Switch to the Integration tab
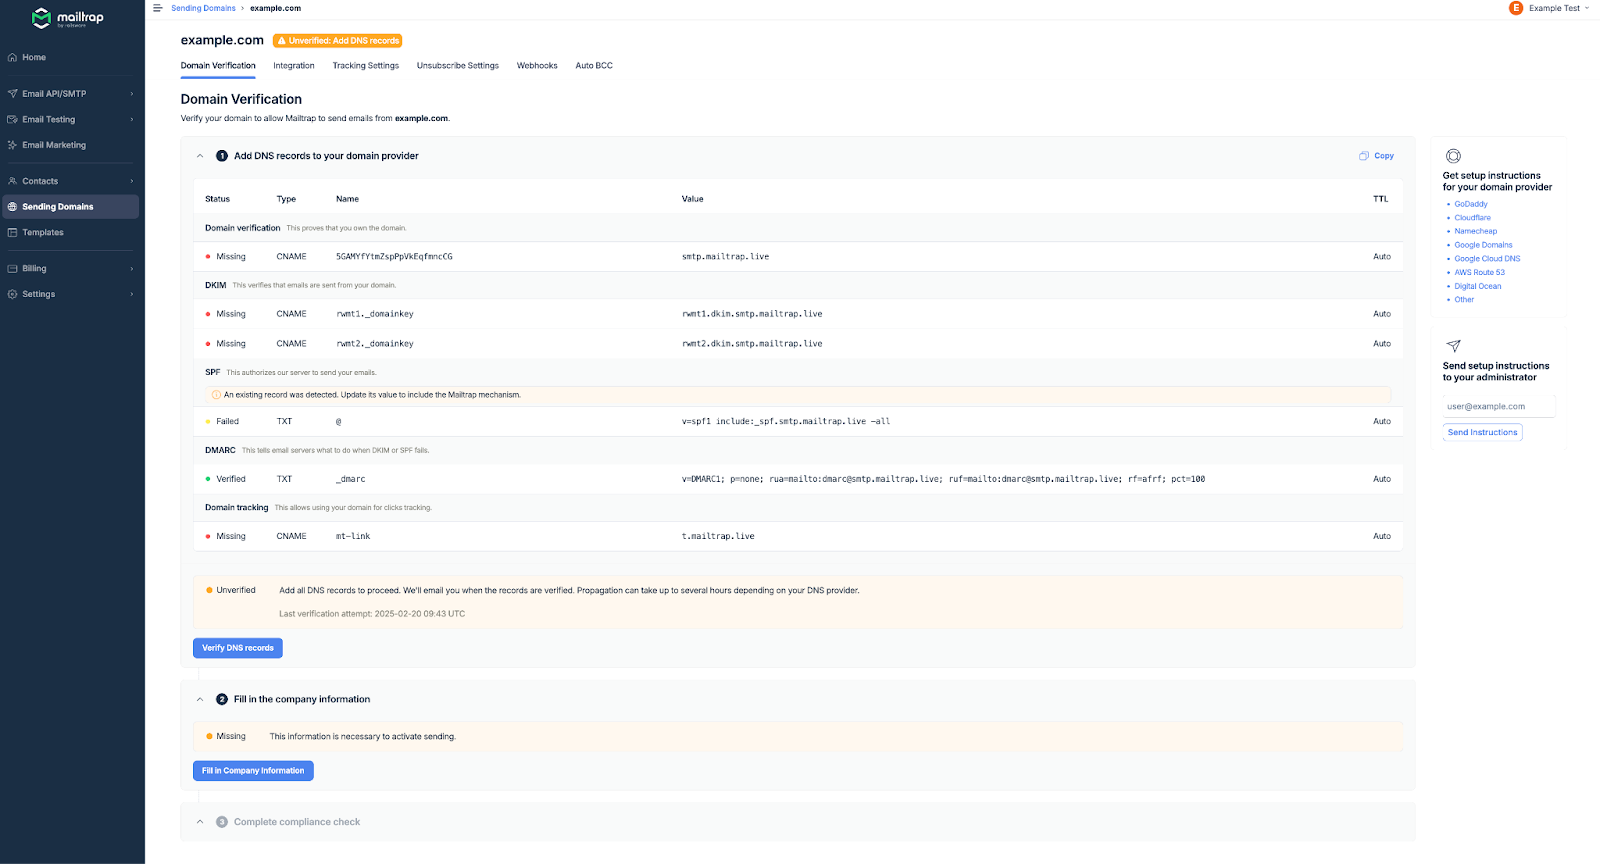The width and height of the screenshot is (1600, 864). tap(294, 66)
